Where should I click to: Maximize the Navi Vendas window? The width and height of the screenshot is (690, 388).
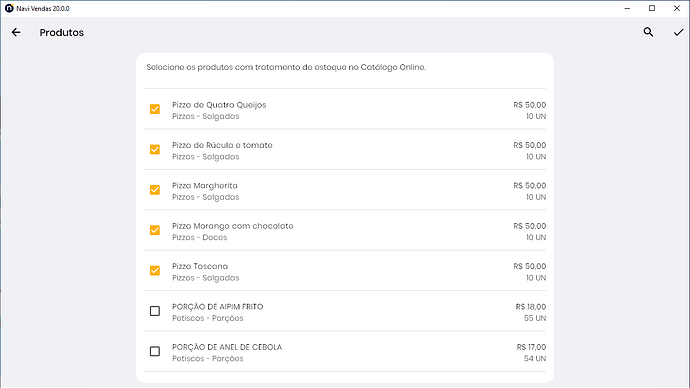652,8
